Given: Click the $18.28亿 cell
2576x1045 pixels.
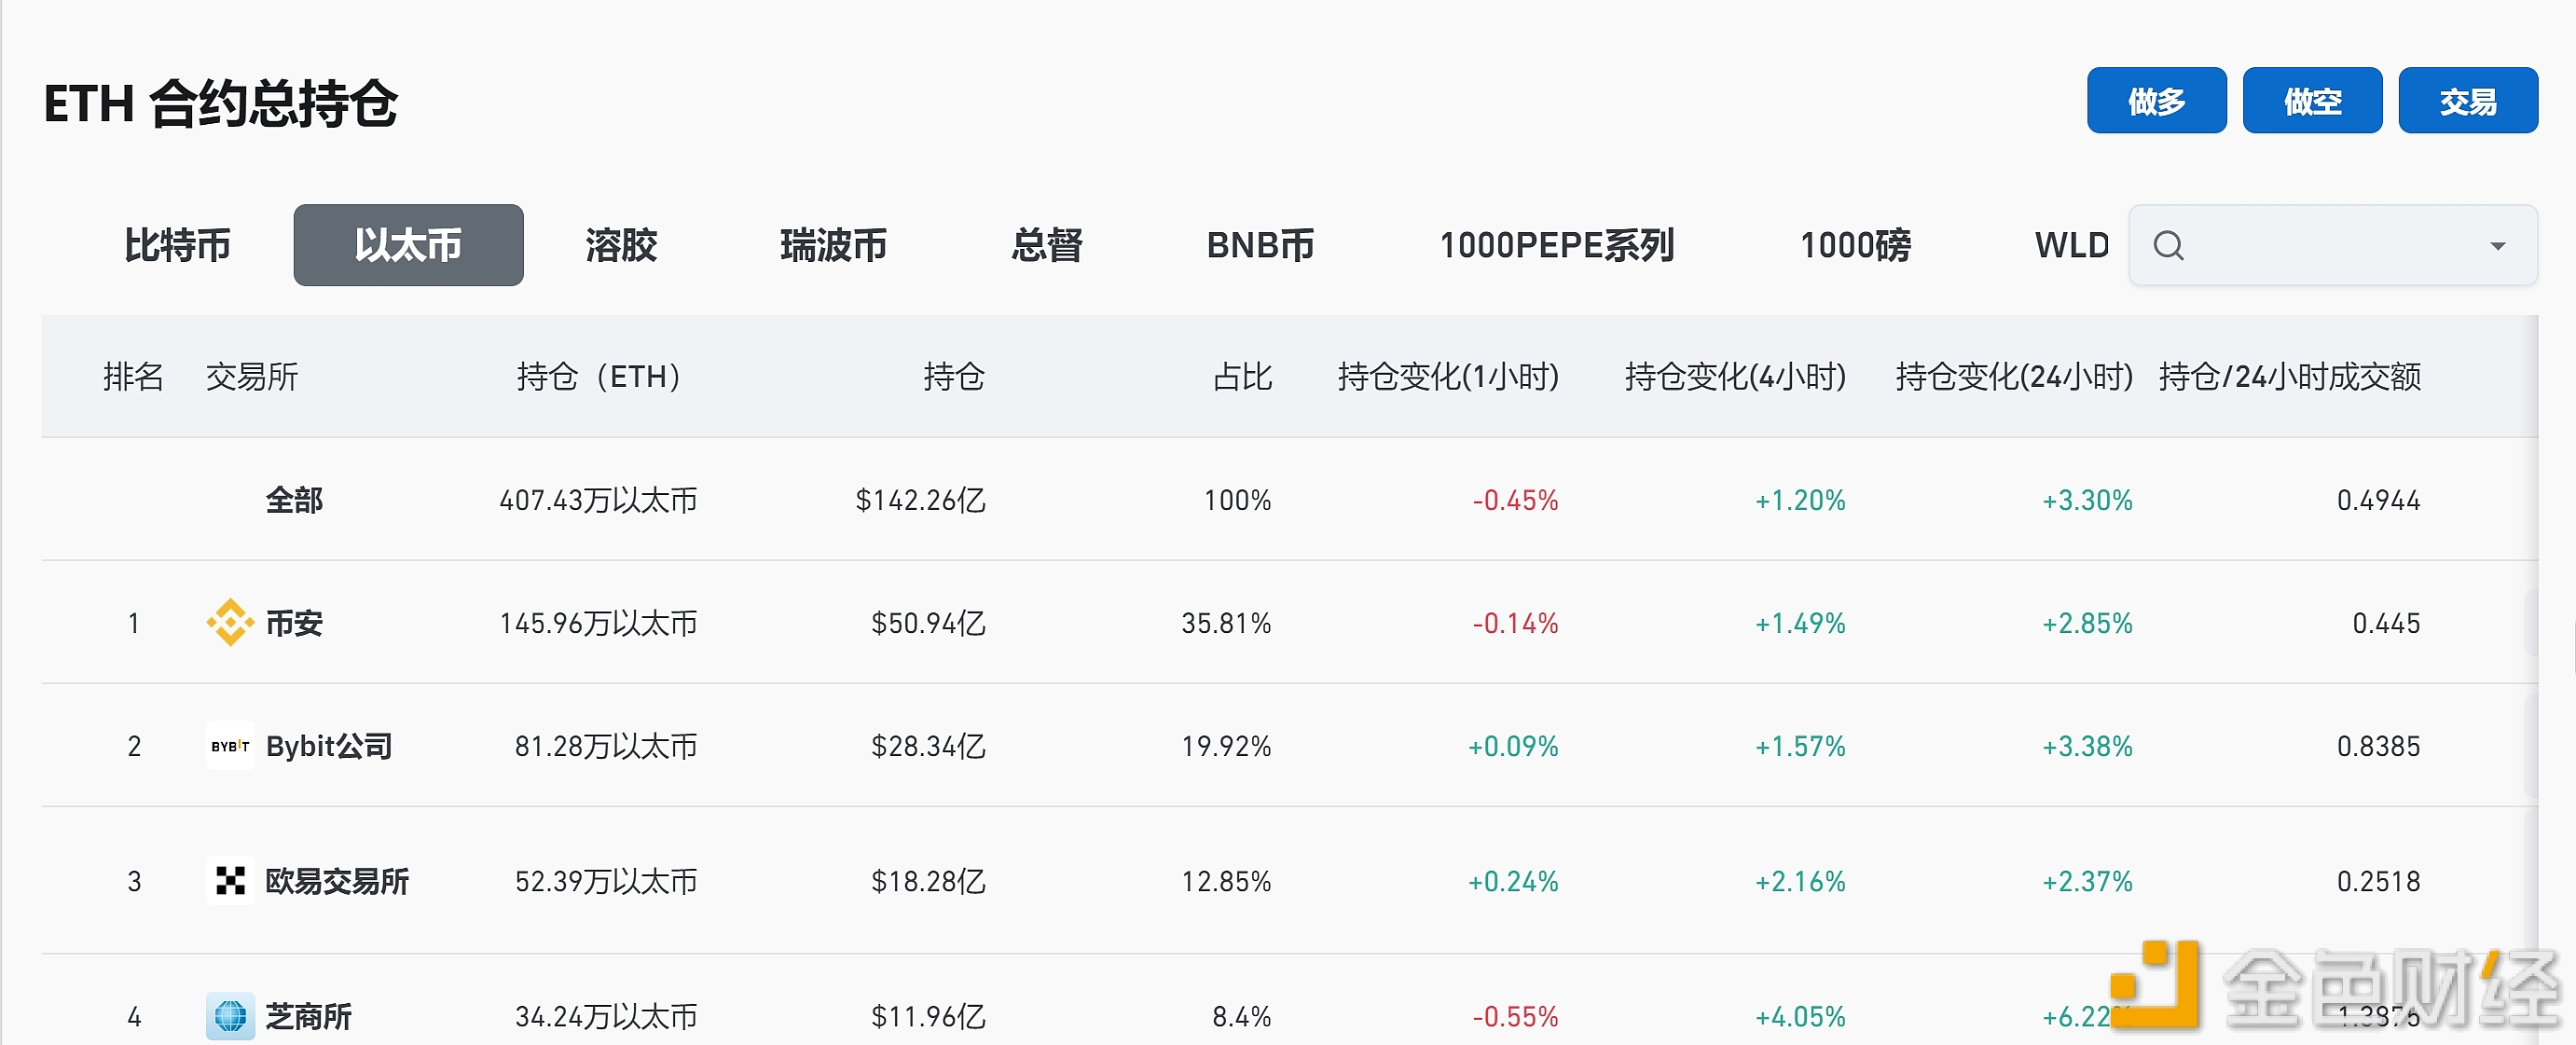Looking at the screenshot, I should [928, 881].
